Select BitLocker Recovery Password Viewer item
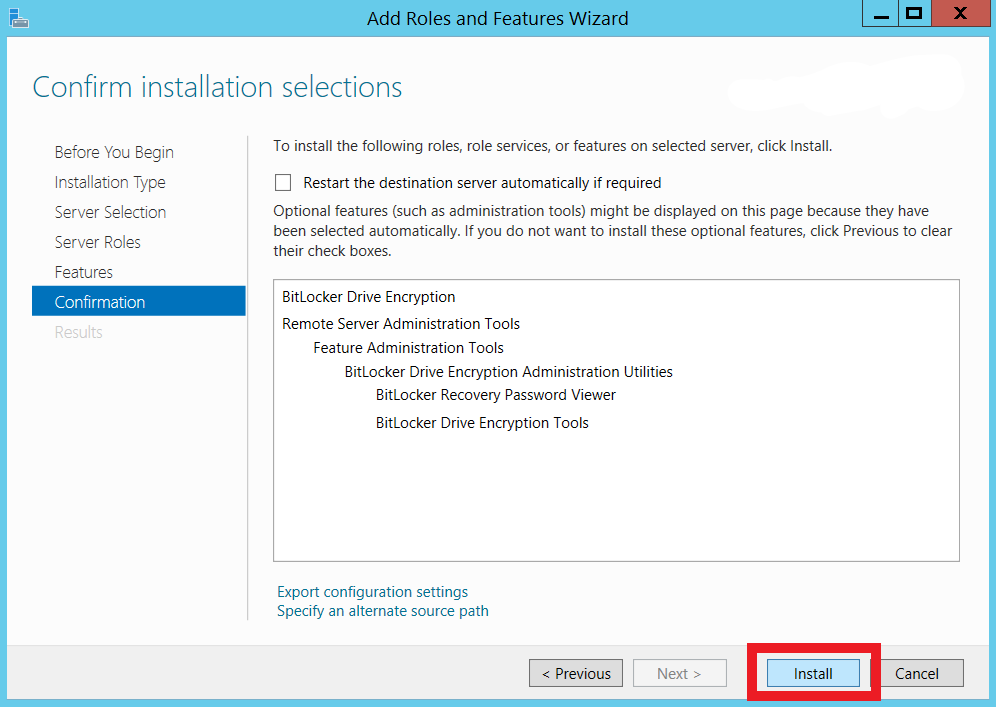996x707 pixels. coord(495,395)
